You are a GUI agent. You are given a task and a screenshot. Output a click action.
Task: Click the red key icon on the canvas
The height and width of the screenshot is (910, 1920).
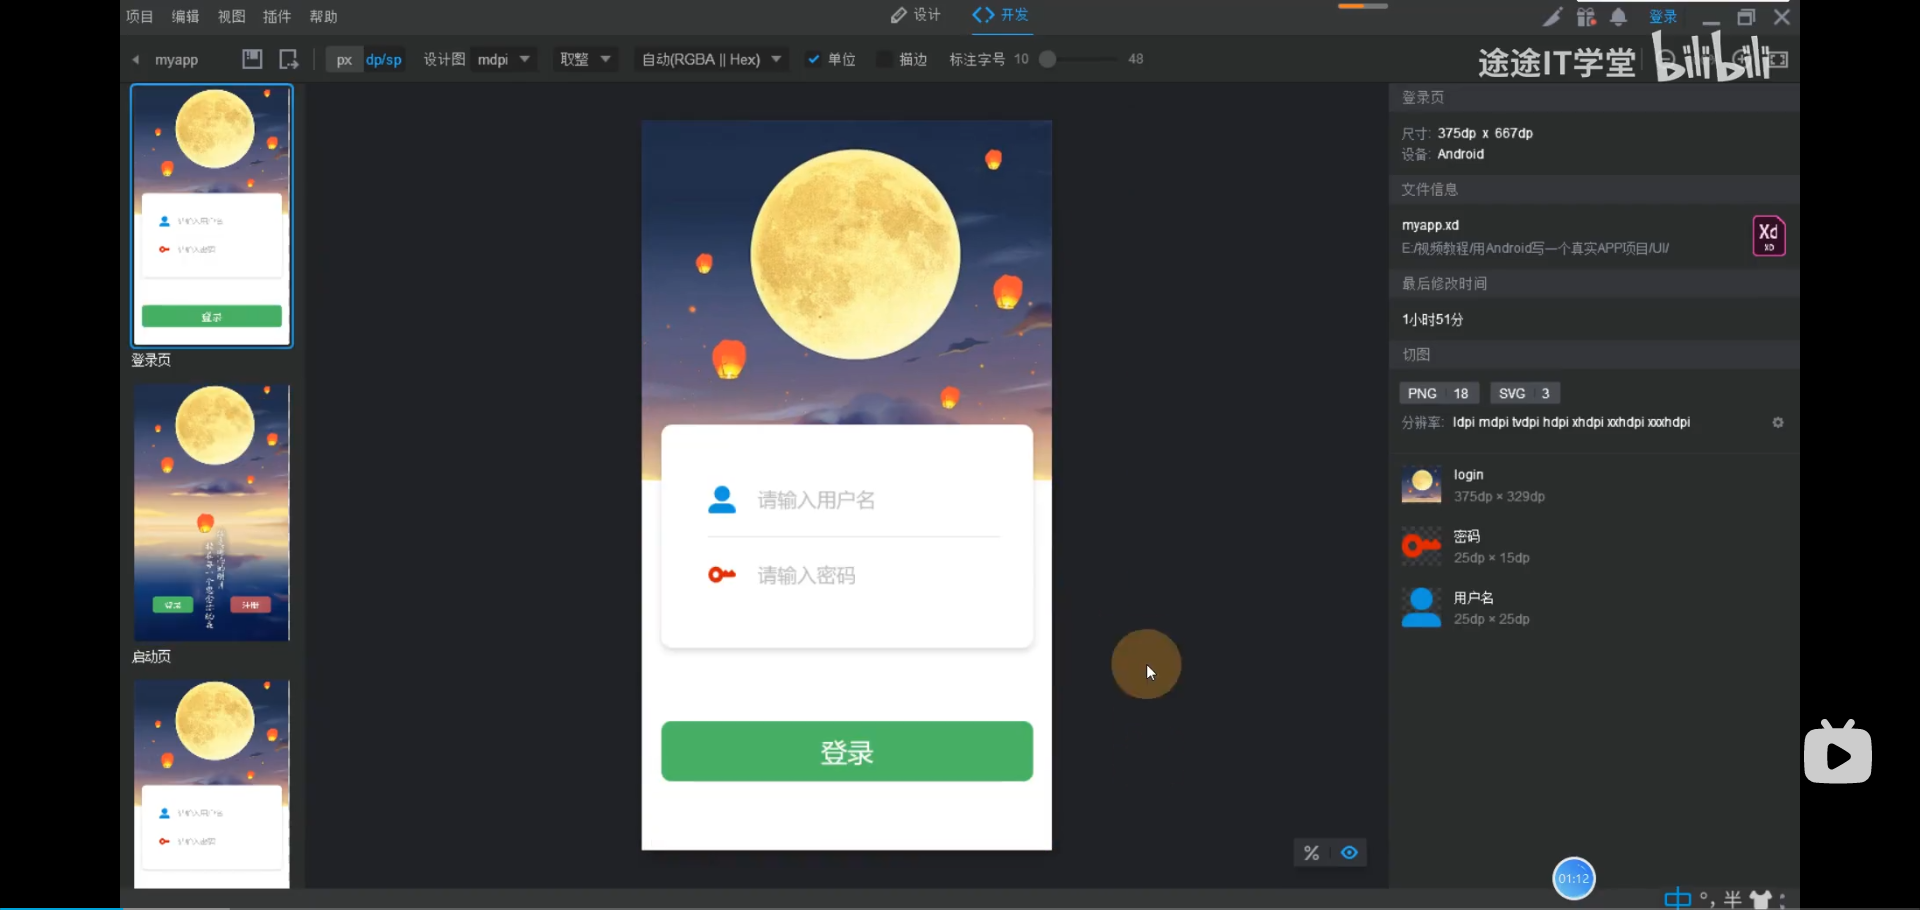(722, 575)
